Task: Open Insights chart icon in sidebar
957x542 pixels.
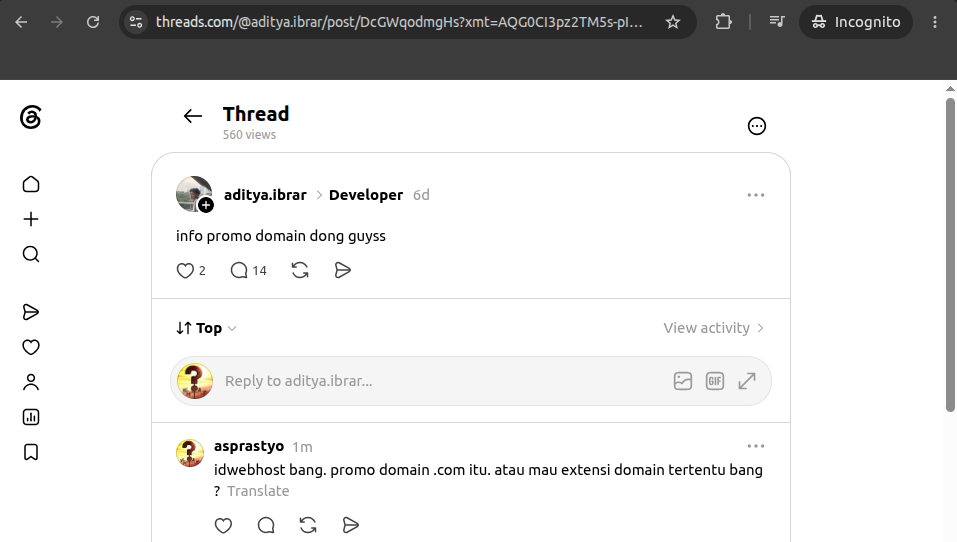Action: coord(31,417)
